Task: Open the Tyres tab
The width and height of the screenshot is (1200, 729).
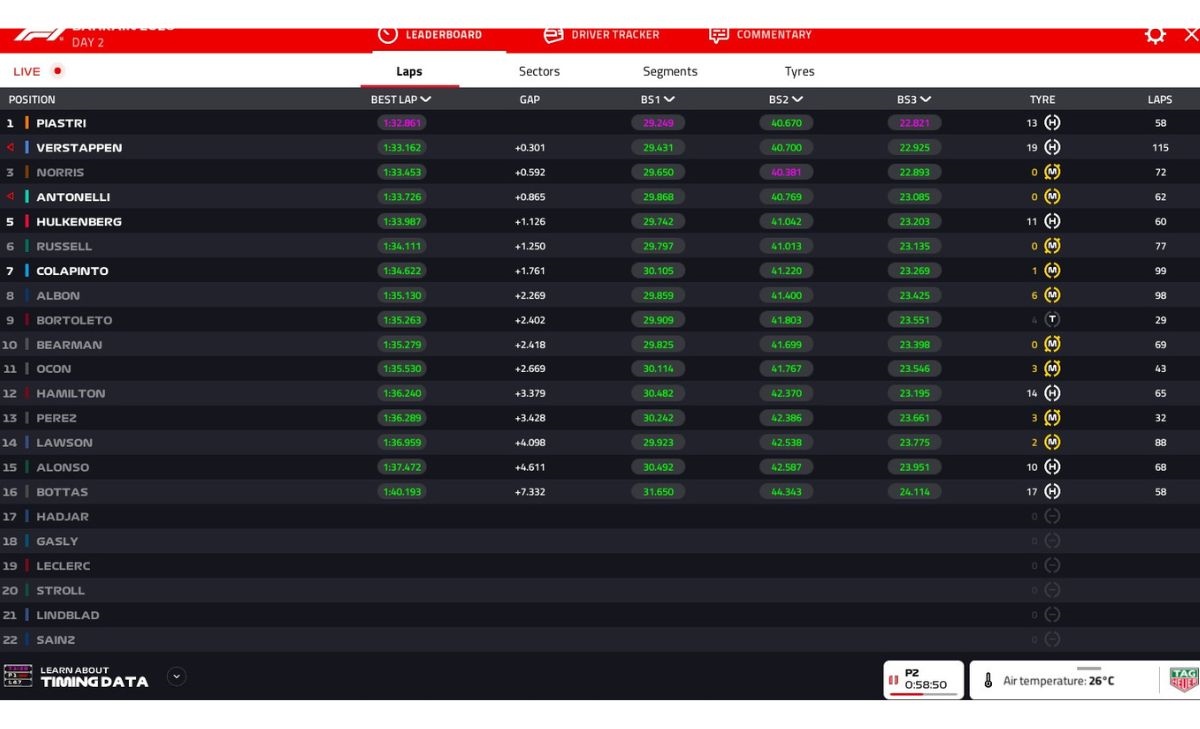Action: (x=800, y=71)
